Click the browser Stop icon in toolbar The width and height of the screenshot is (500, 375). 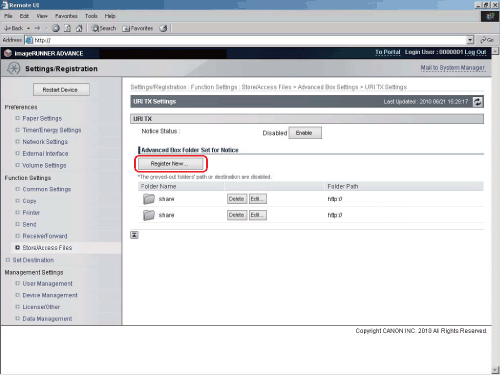point(56,28)
